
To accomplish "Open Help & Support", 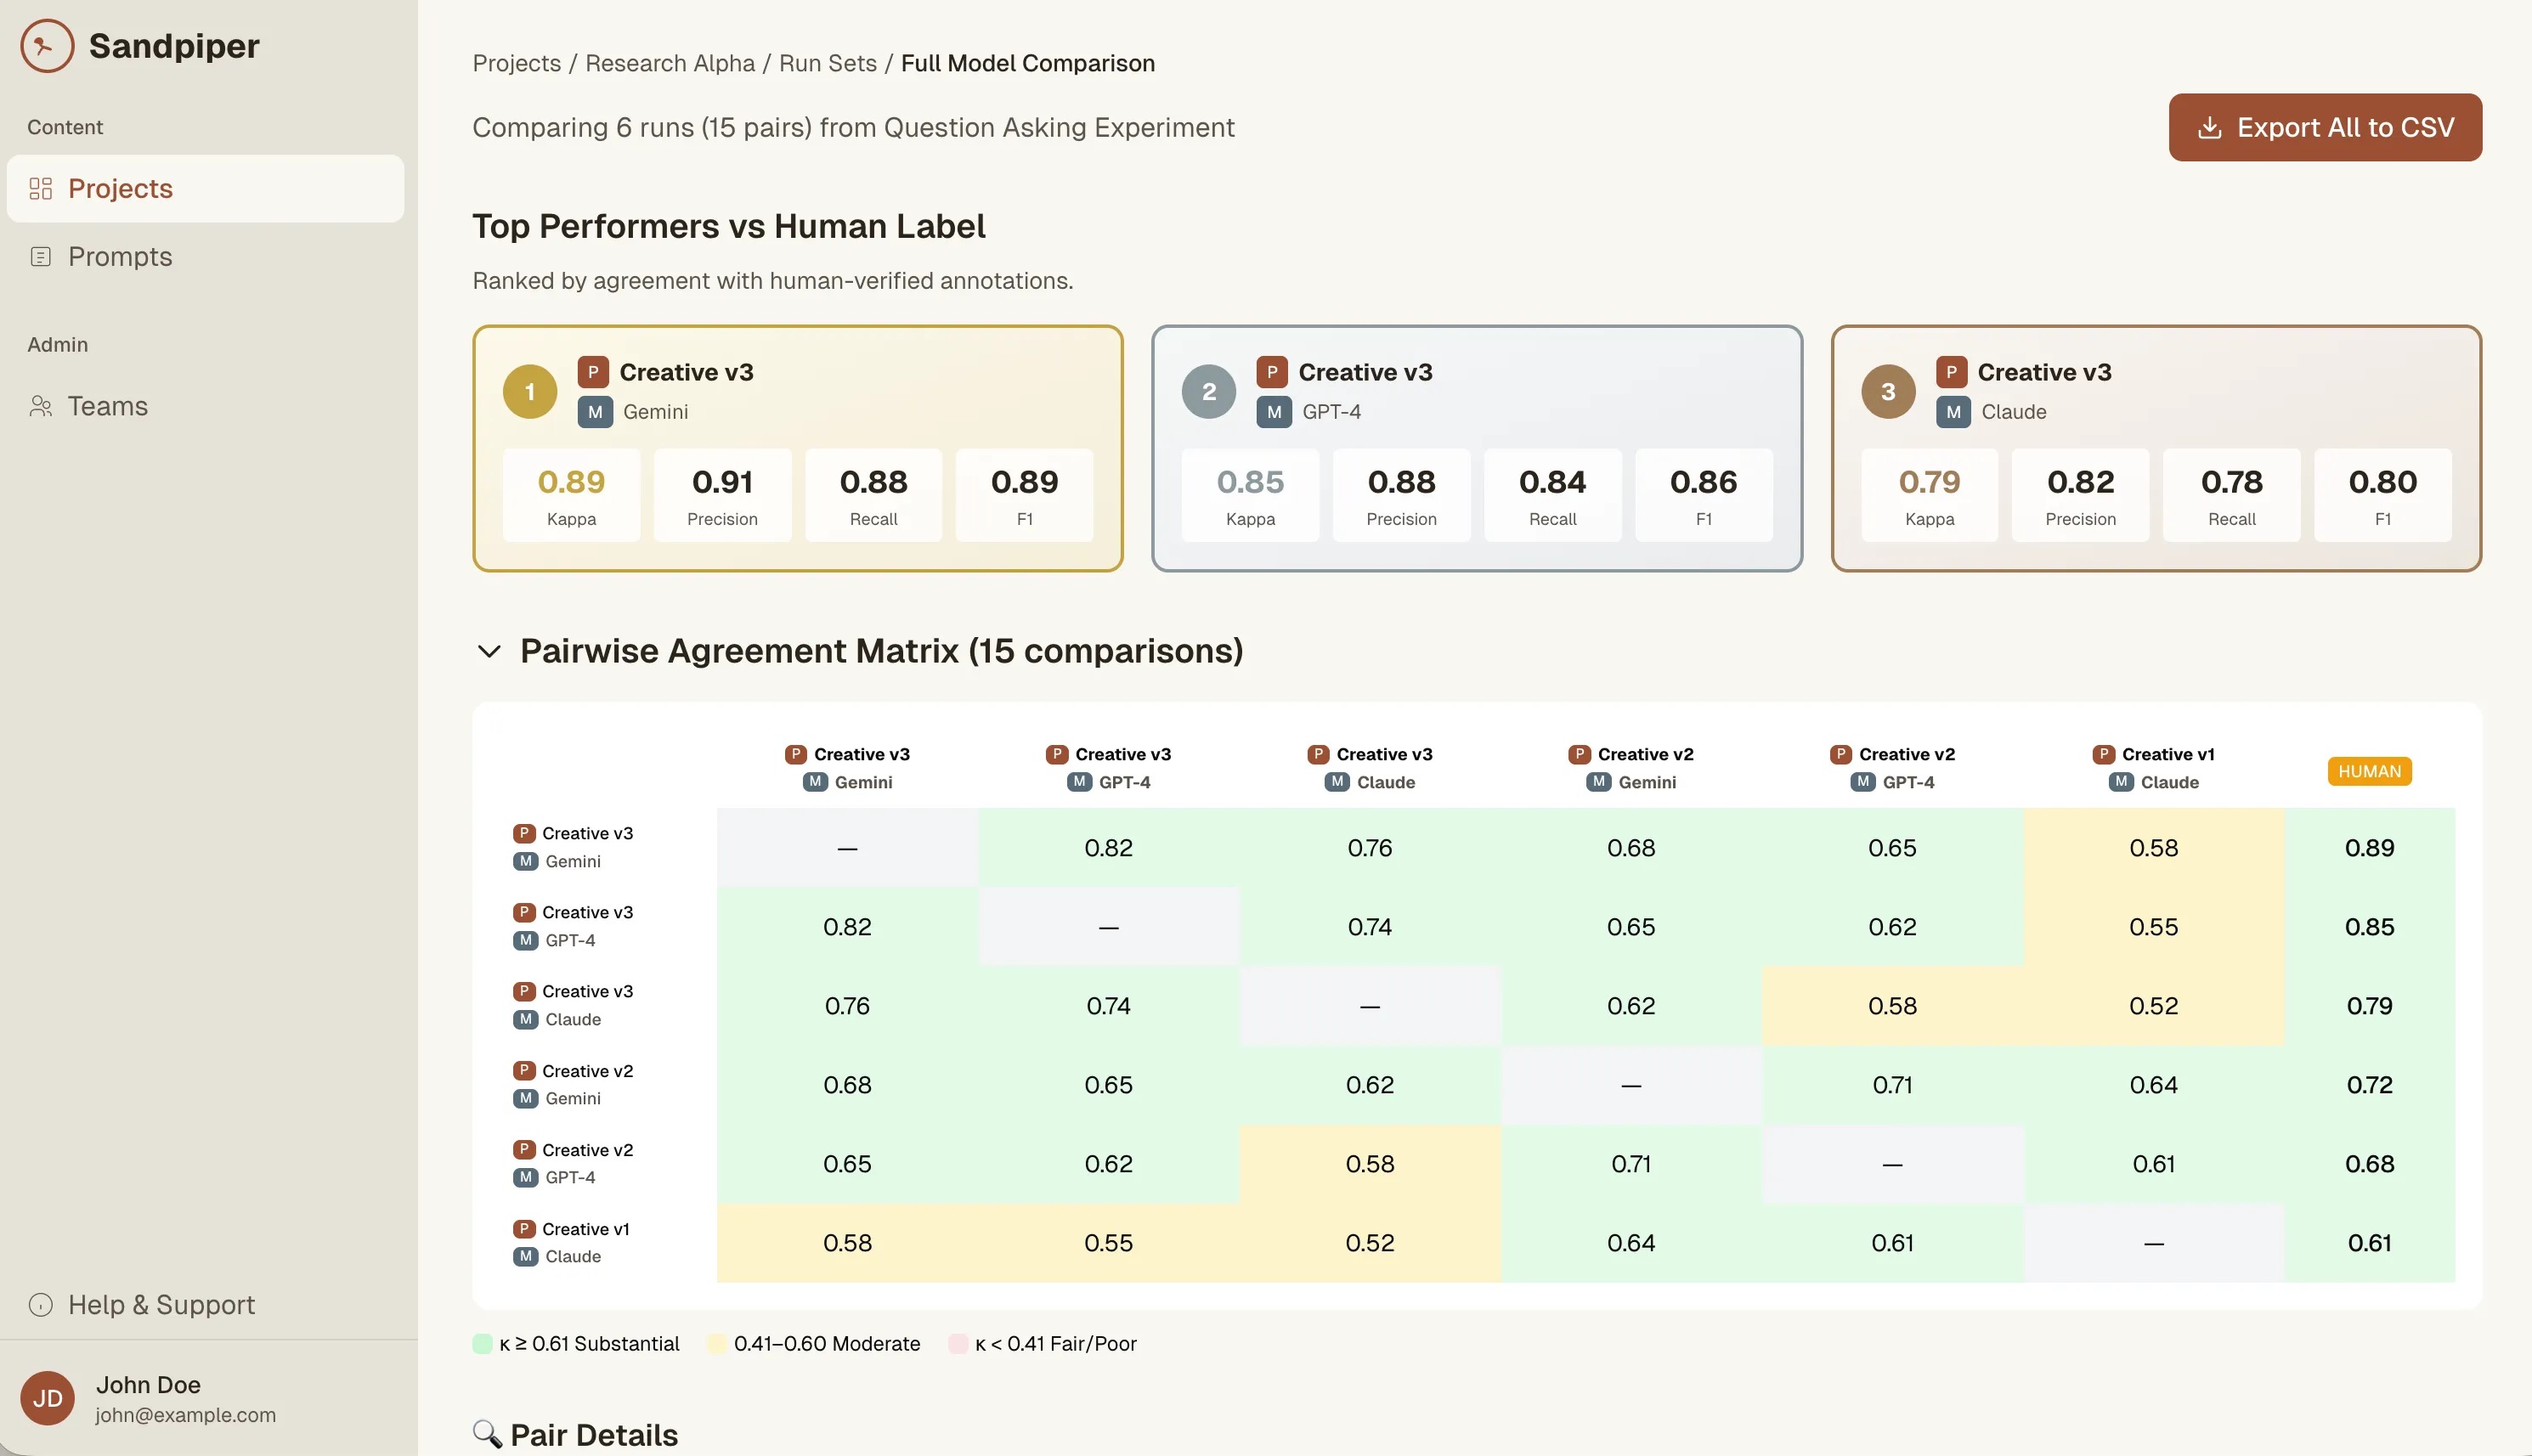I will (205, 1304).
